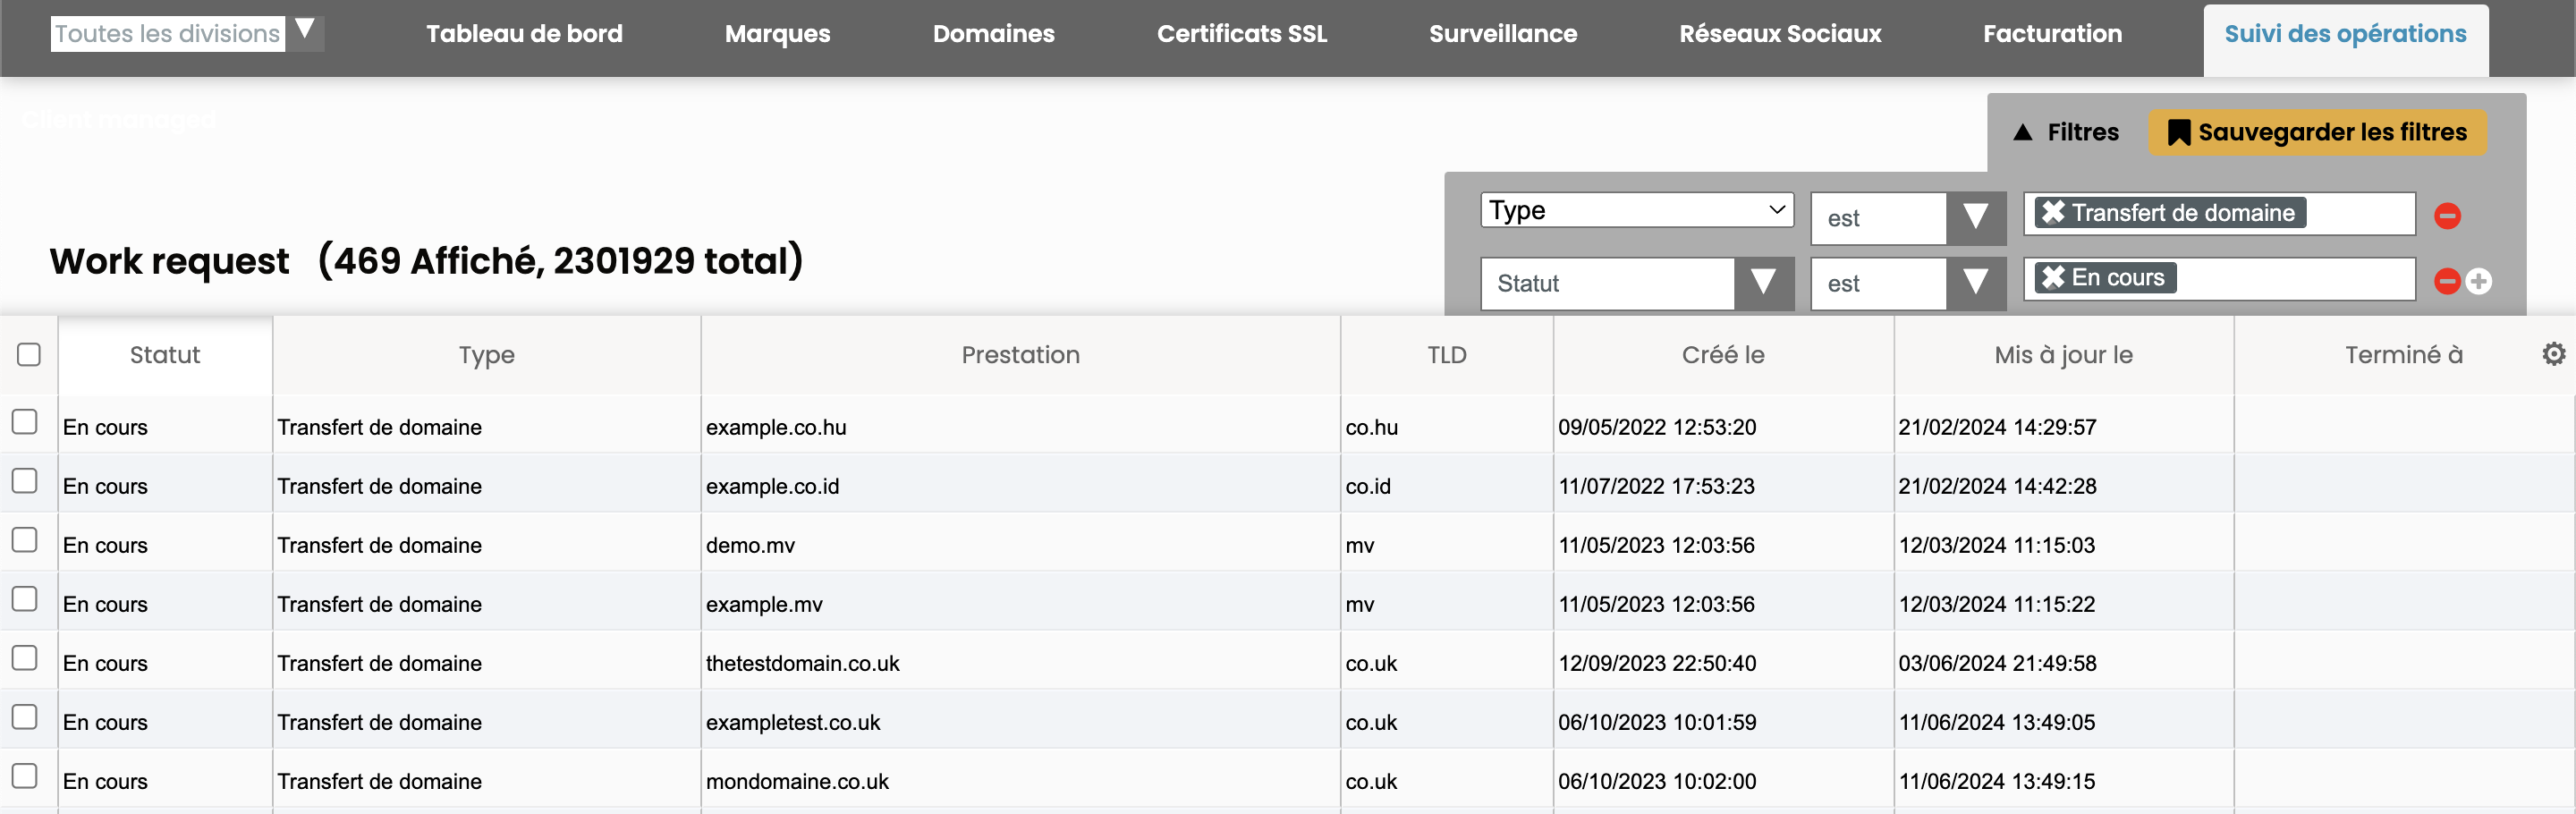Check the exampletest.co.uk row checkbox
The image size is (2576, 814).
coord(25,717)
